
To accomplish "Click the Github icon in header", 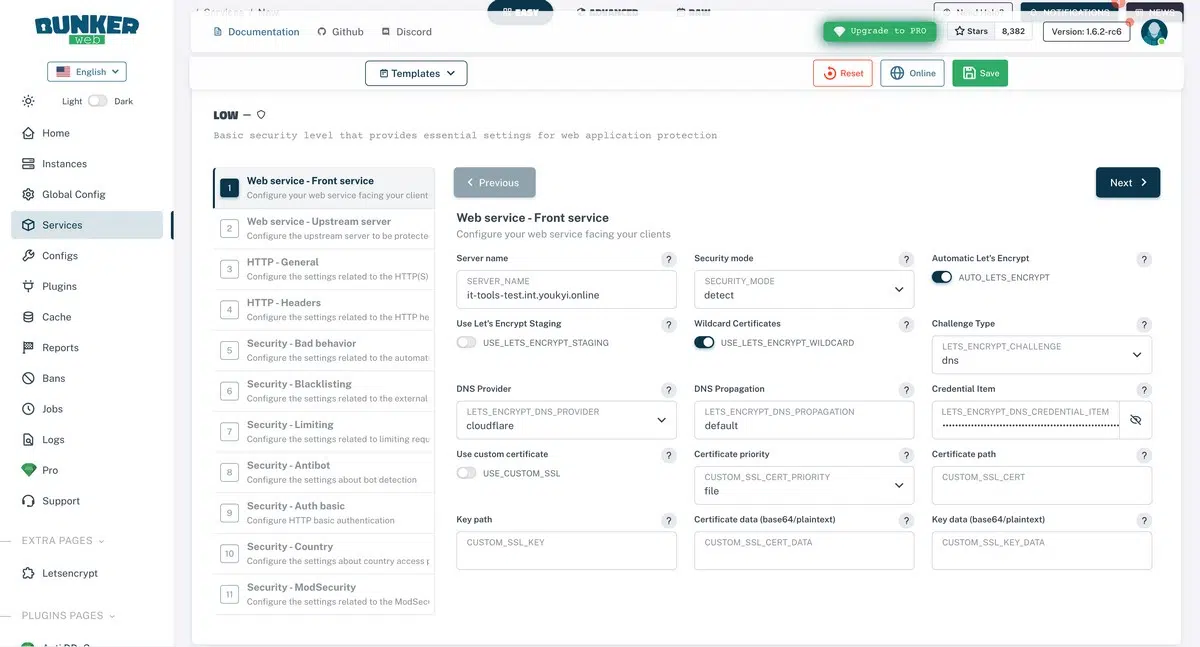I will [x=322, y=32].
